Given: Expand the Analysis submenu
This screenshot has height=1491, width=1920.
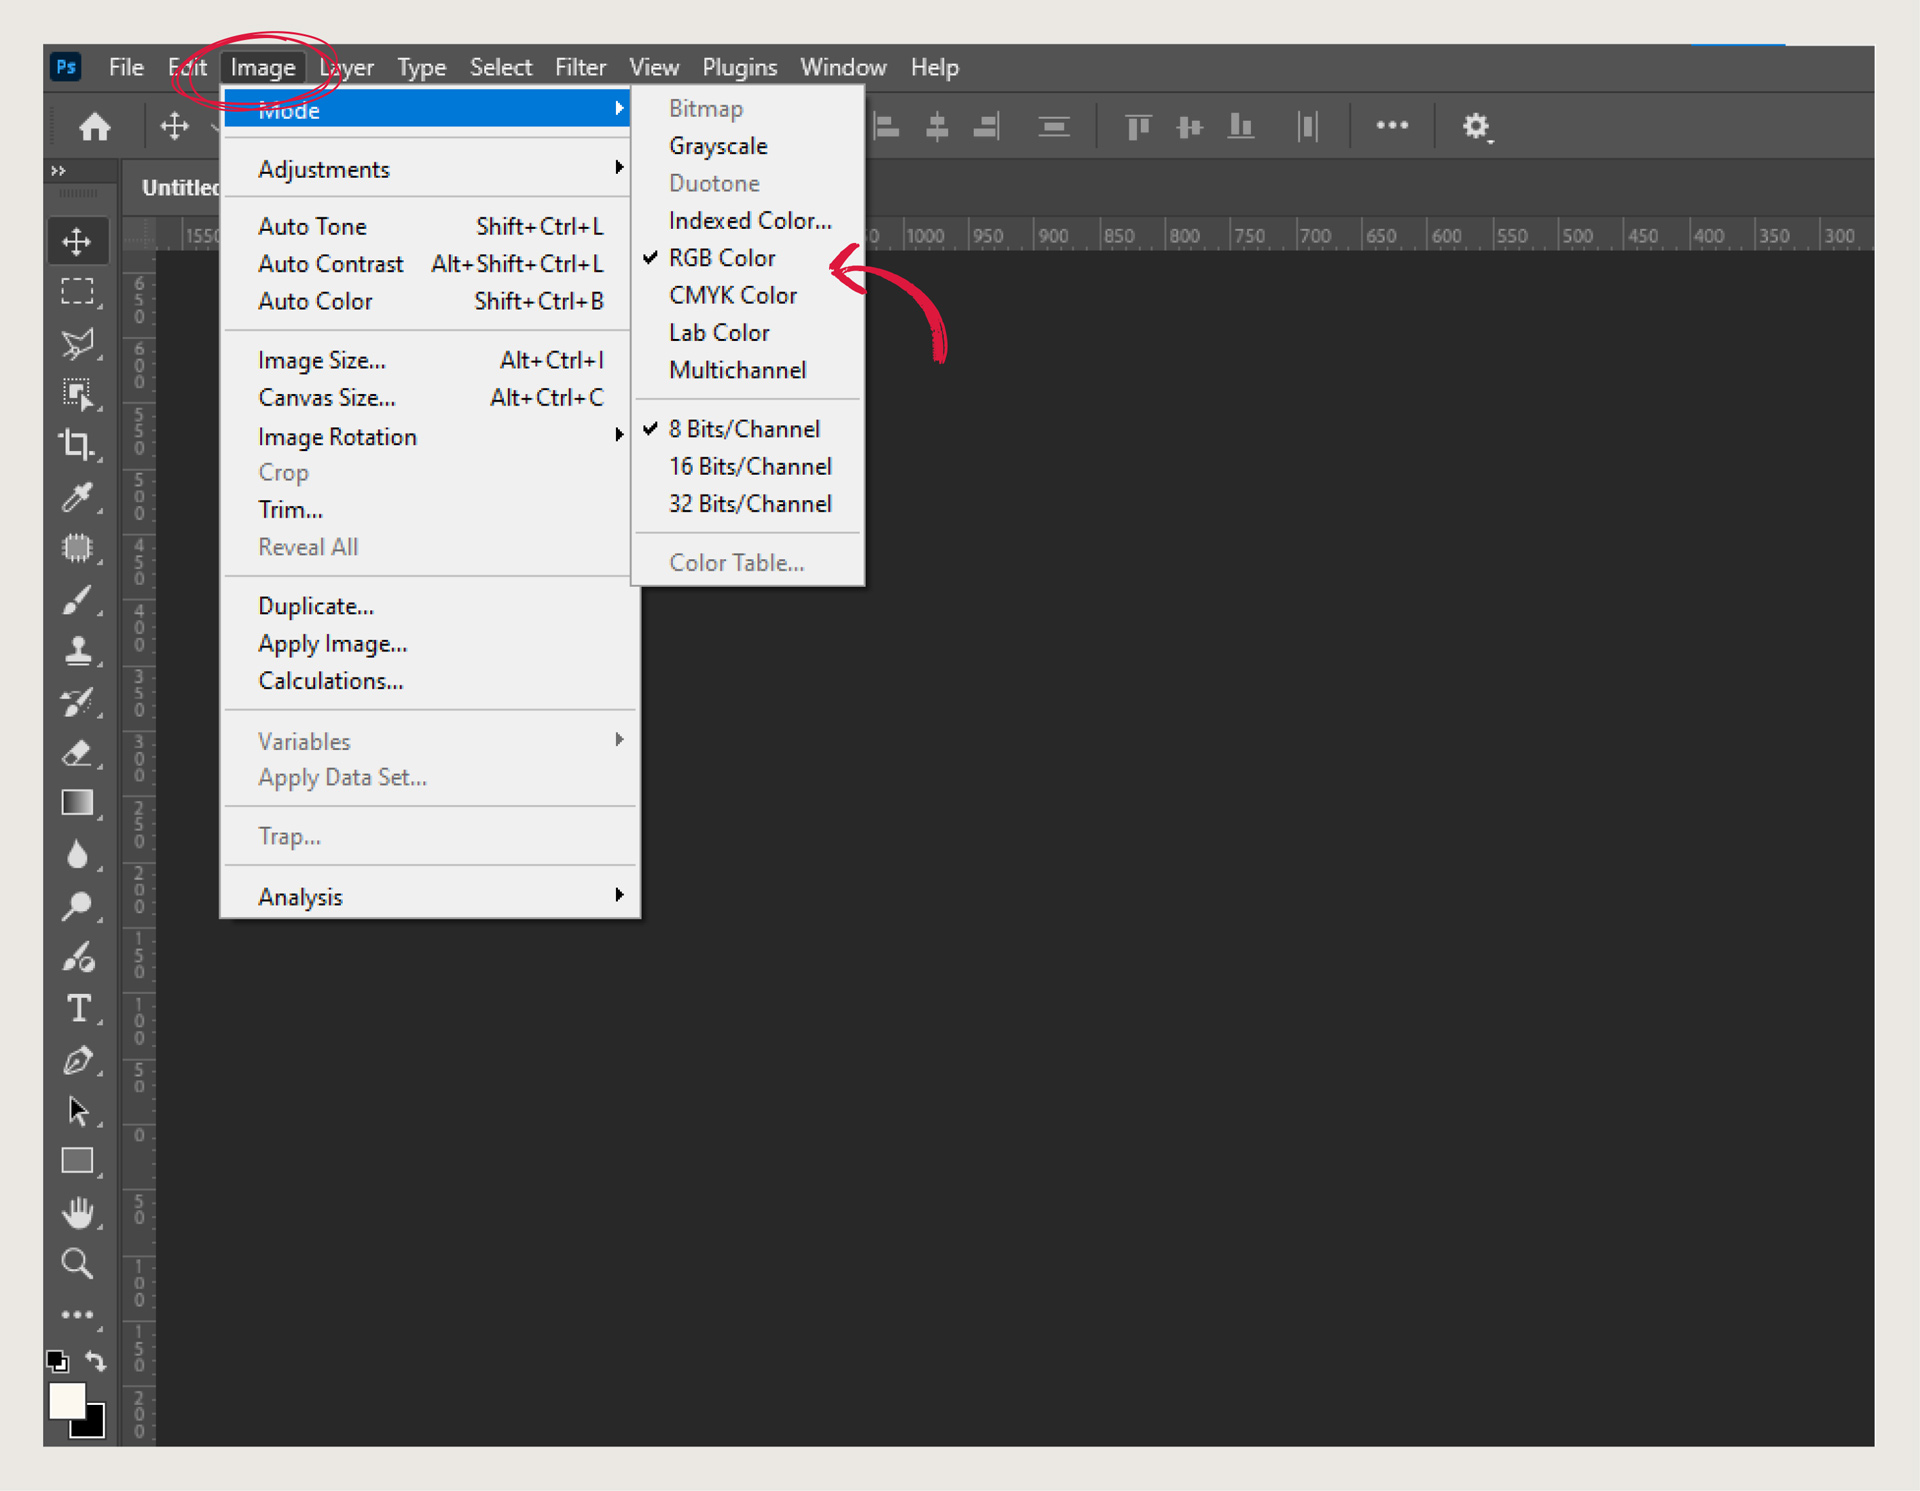Looking at the screenshot, I should (x=430, y=897).
